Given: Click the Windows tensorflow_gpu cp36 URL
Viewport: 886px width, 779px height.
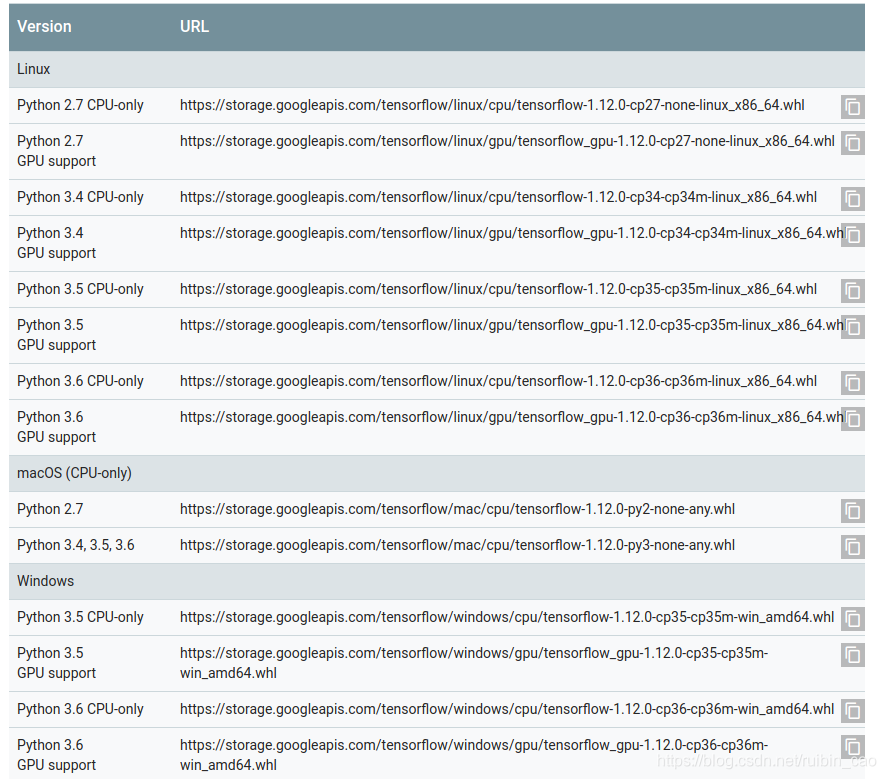Looking at the screenshot, I should 474,755.
